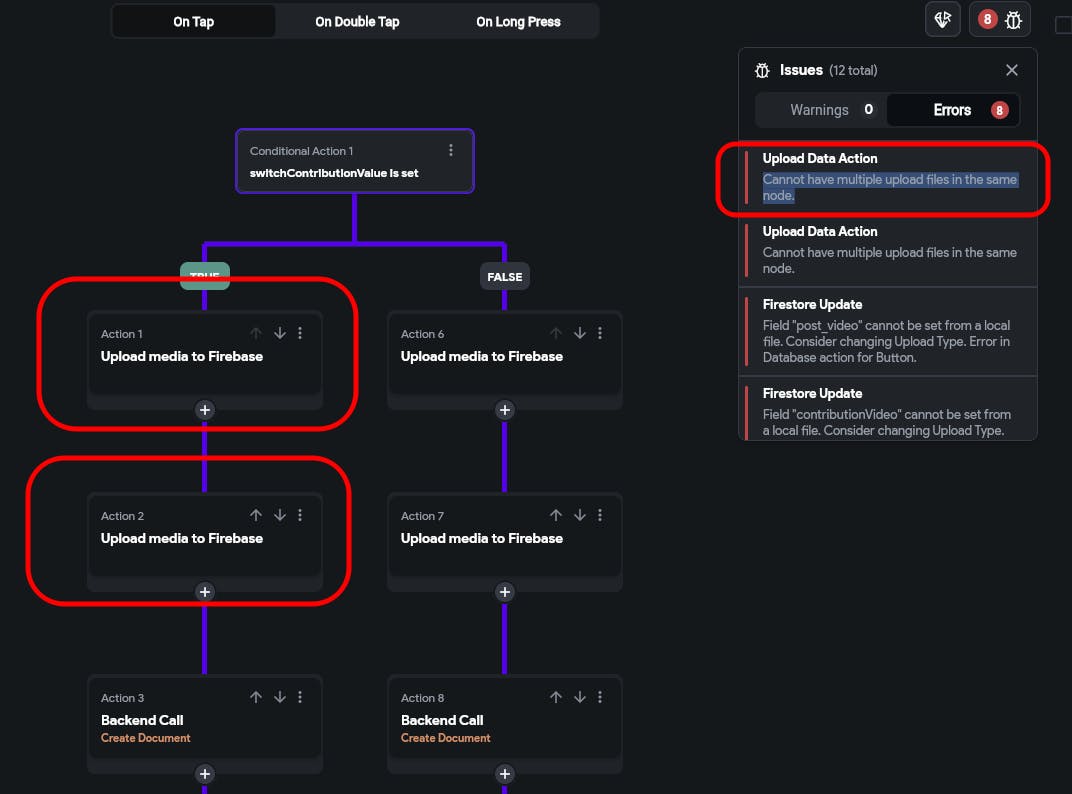
Task: Add action below Action 1 plus button
Action: 205,410
